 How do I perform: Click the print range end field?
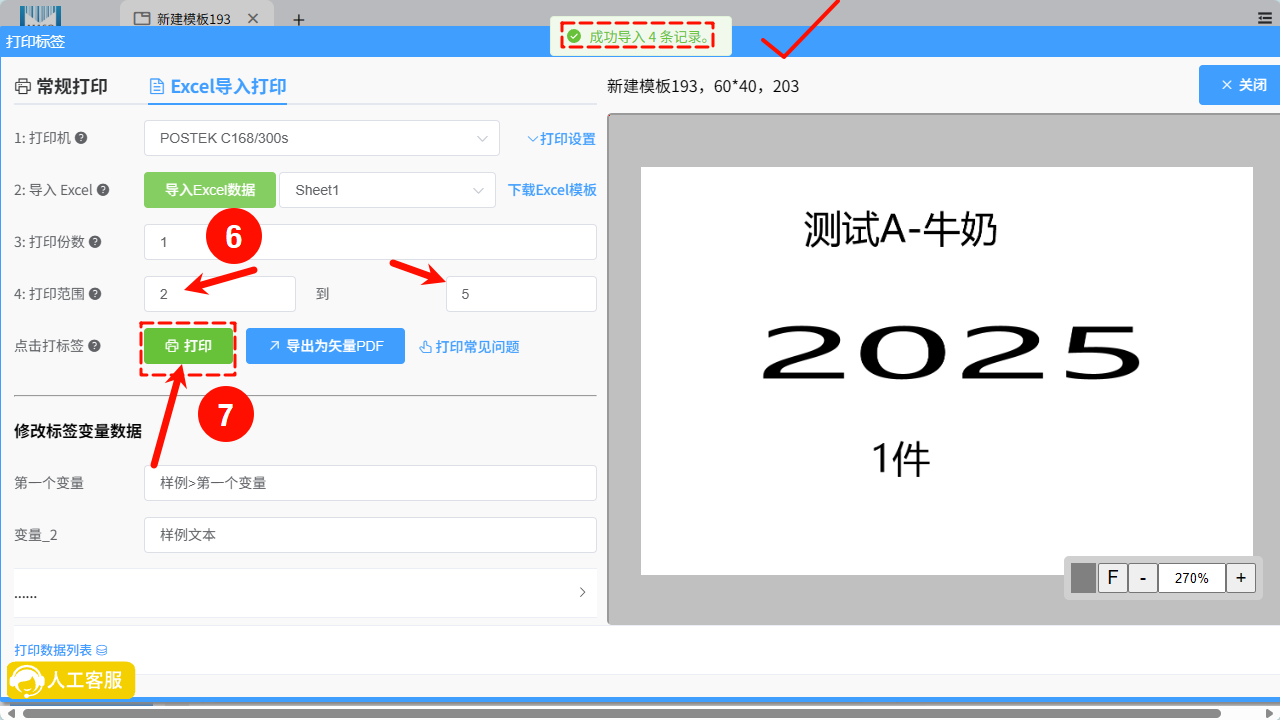[x=521, y=294]
